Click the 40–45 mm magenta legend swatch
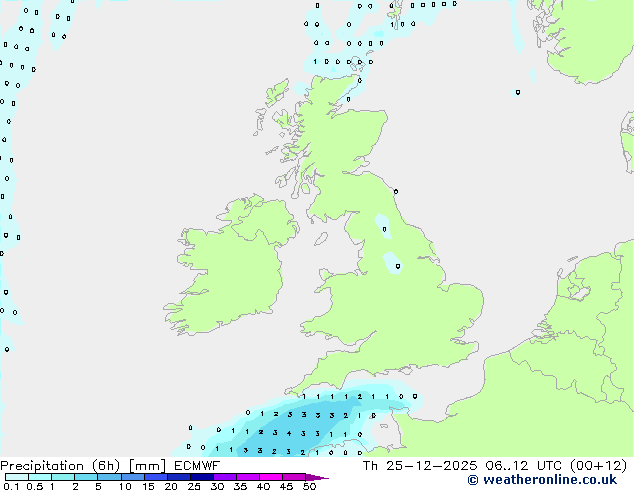 point(271,477)
